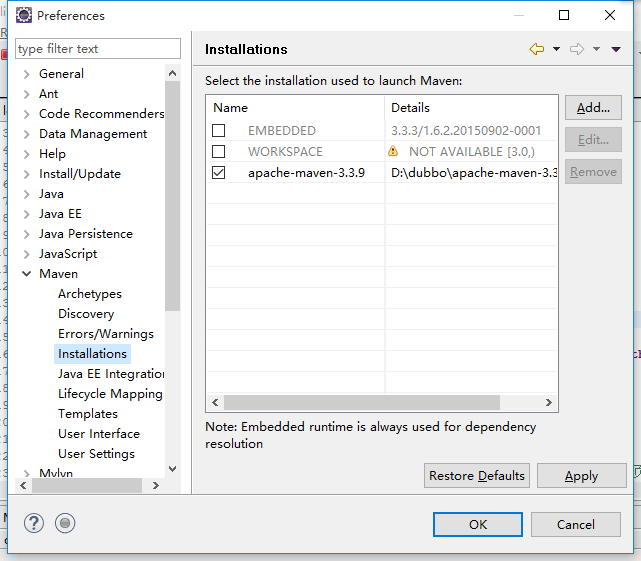This screenshot has width=641, height=561.
Task: Click the help question mark icon
Action: 34,523
